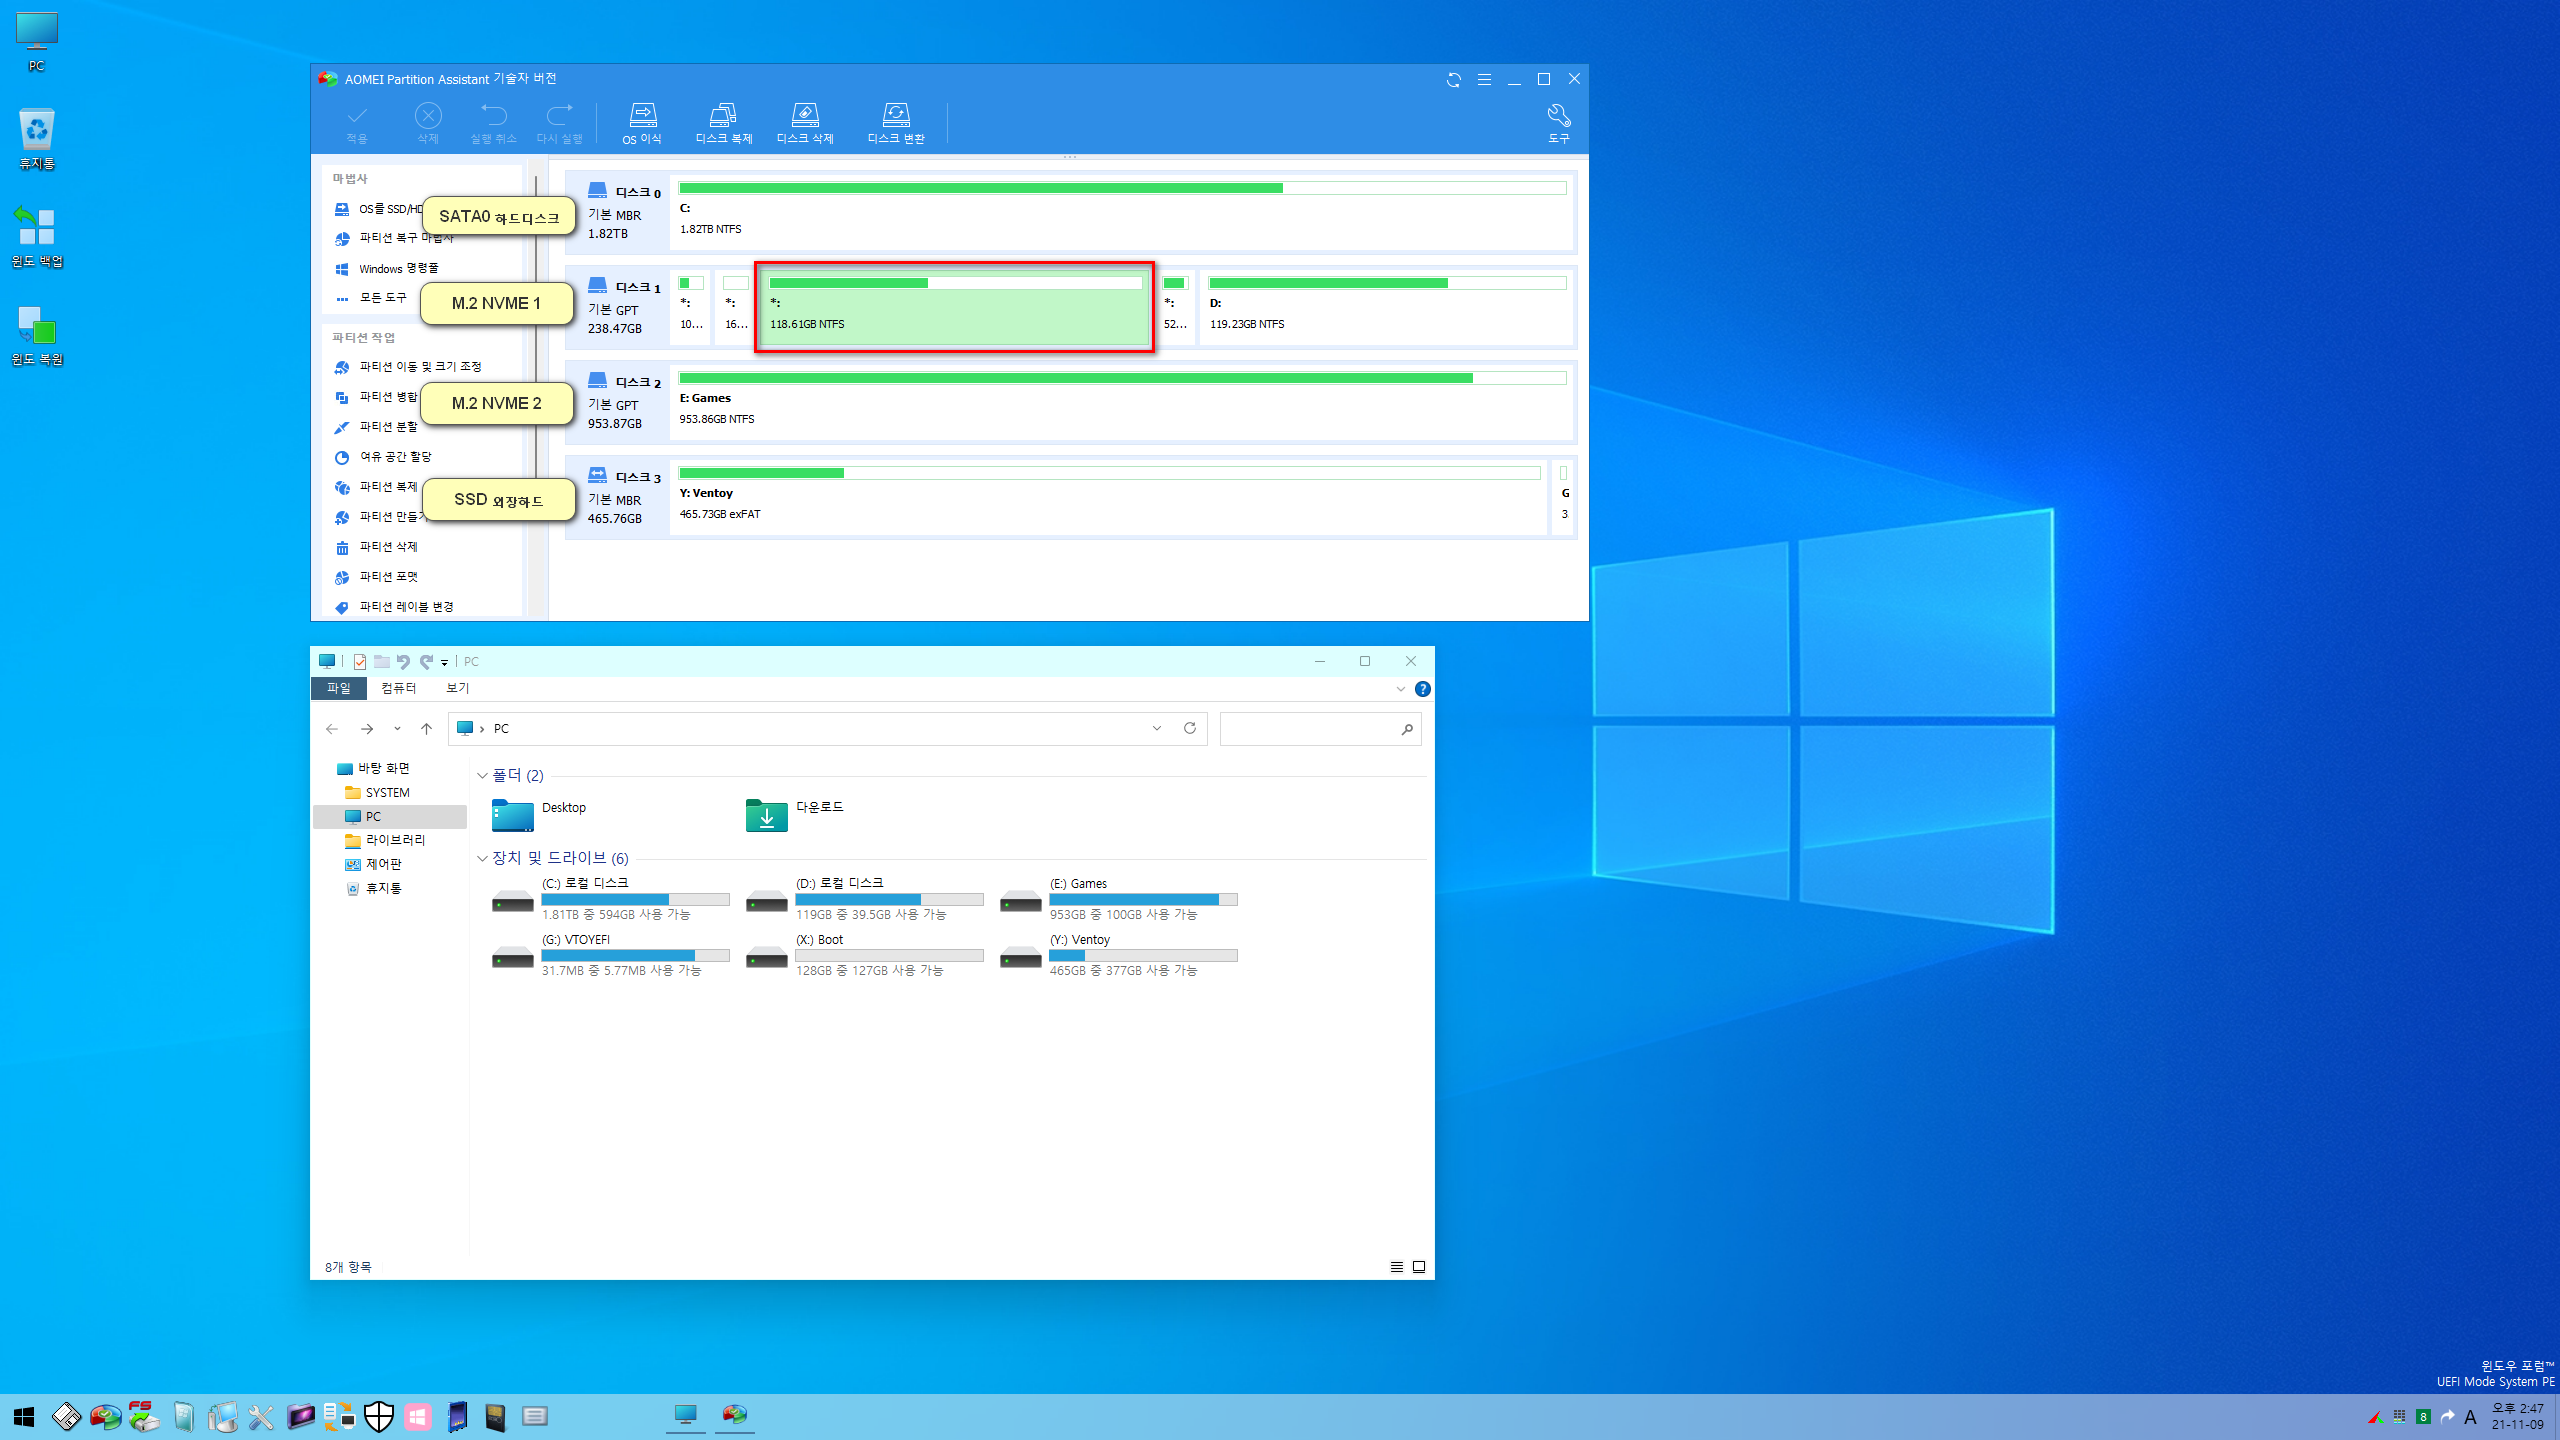Expand the Explorer ribbon chevron

point(1400,689)
